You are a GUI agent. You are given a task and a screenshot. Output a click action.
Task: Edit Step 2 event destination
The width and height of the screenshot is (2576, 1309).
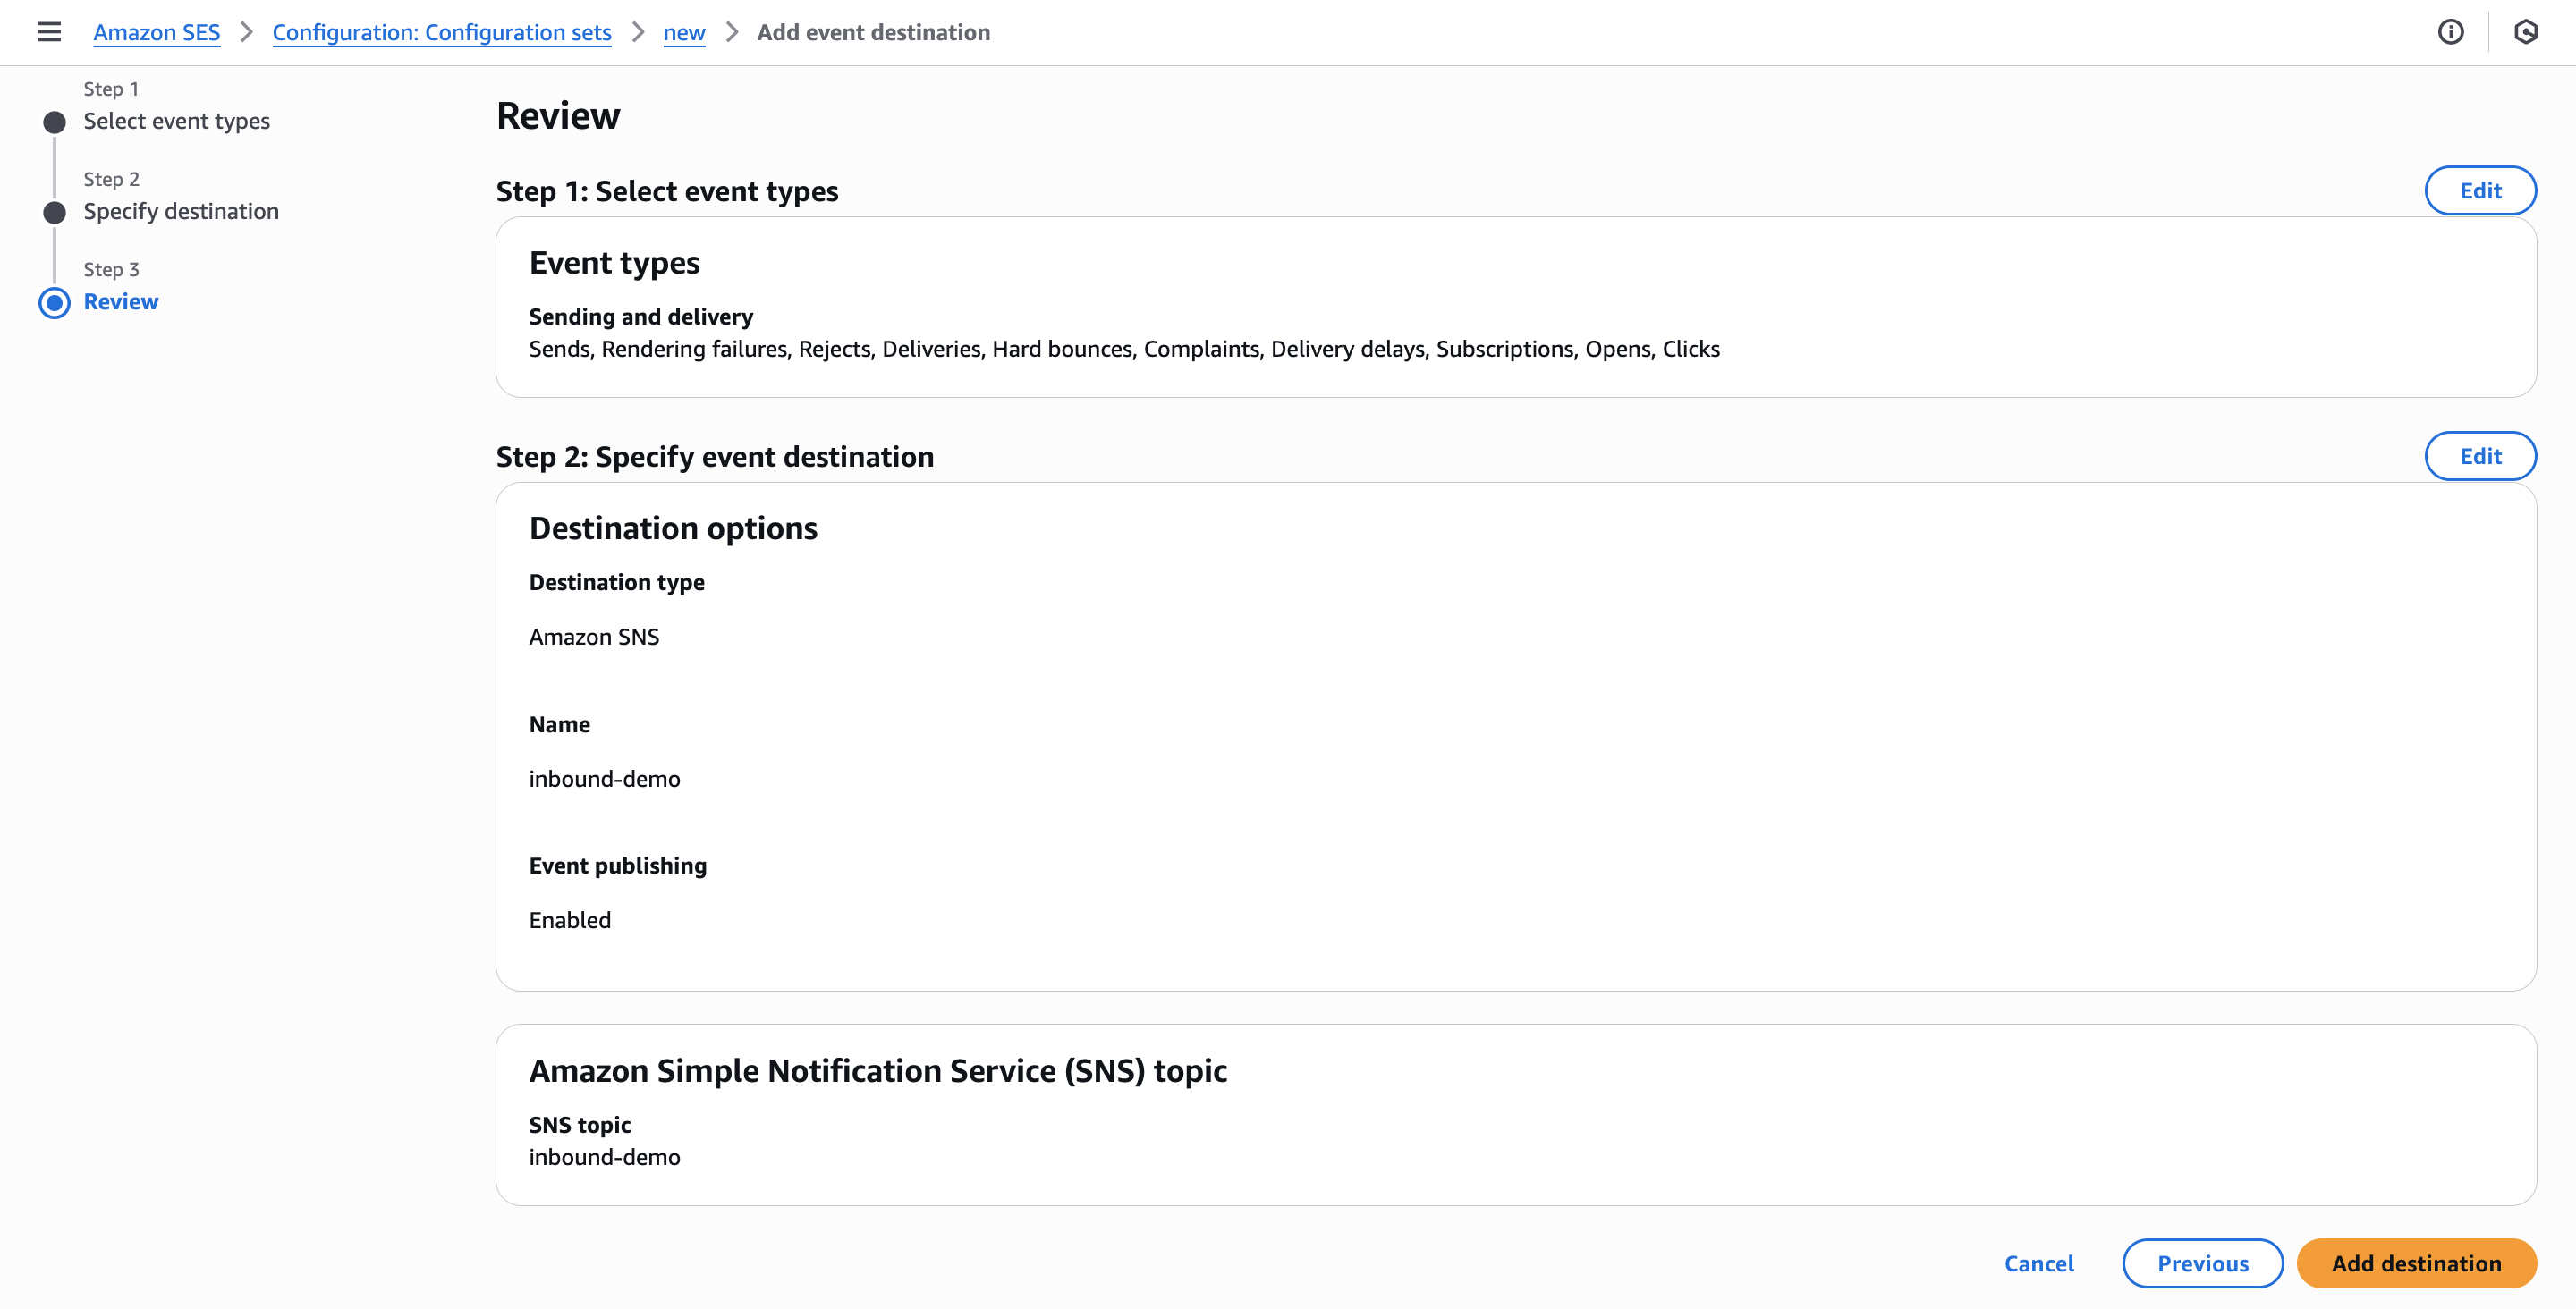(x=2479, y=456)
